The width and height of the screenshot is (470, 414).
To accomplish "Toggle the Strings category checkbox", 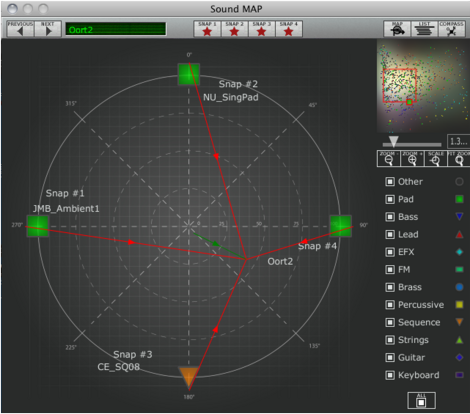I will click(x=390, y=340).
